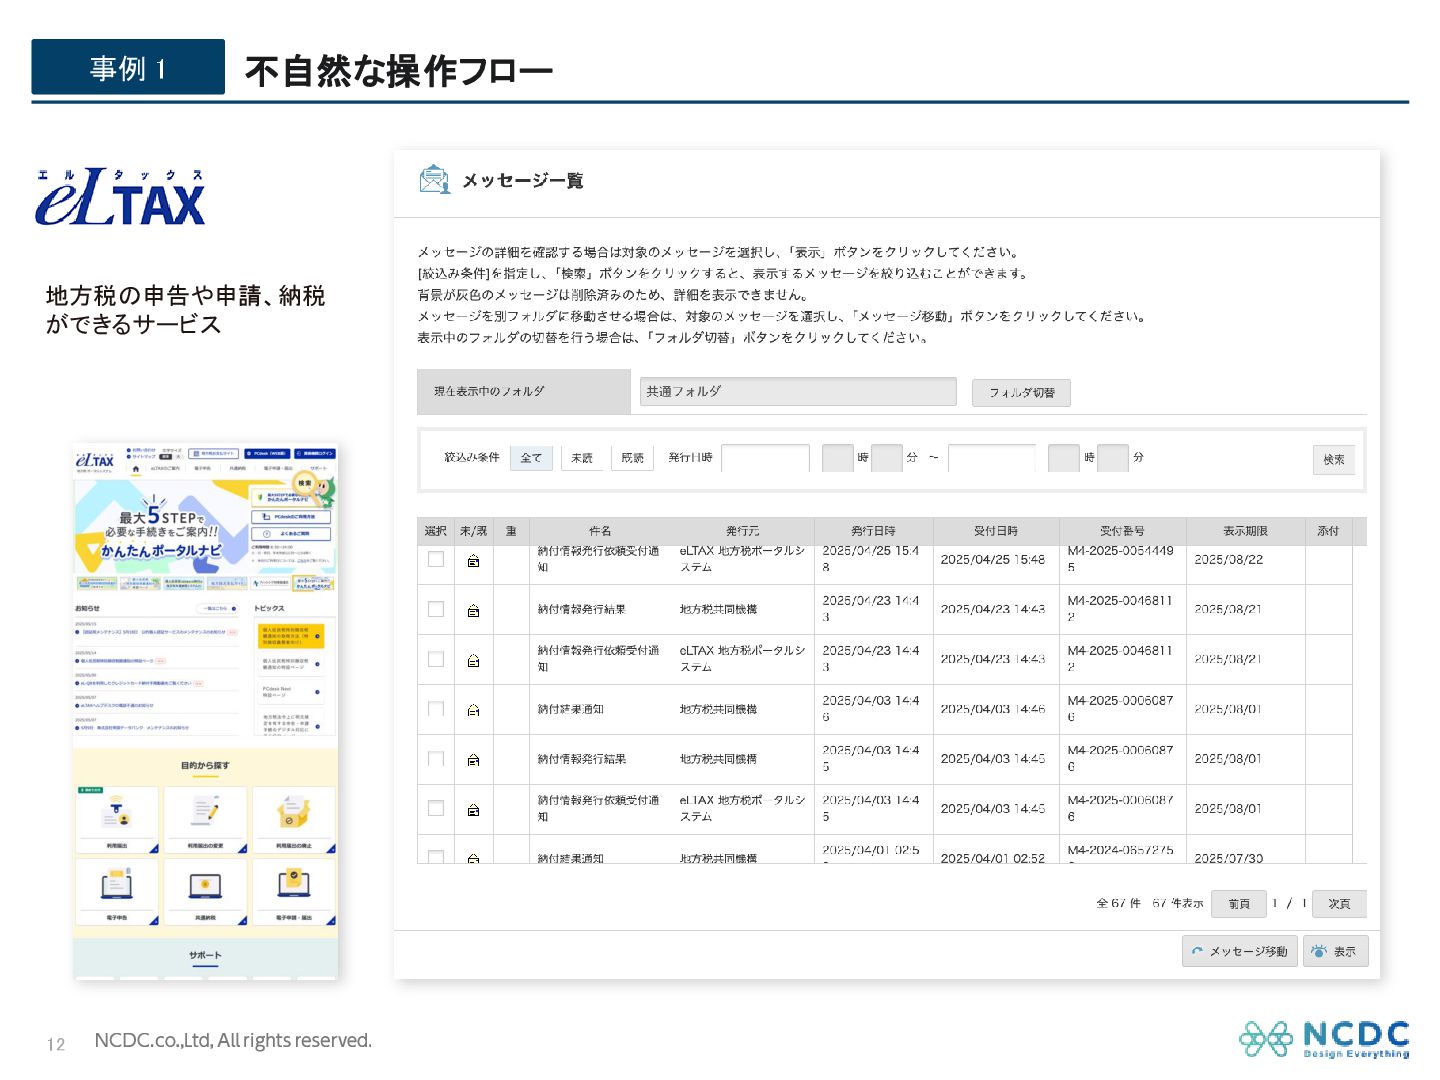This screenshot has height=1080, width=1440.
Task: Click the 全 67 件 count text
Action: click(1118, 903)
